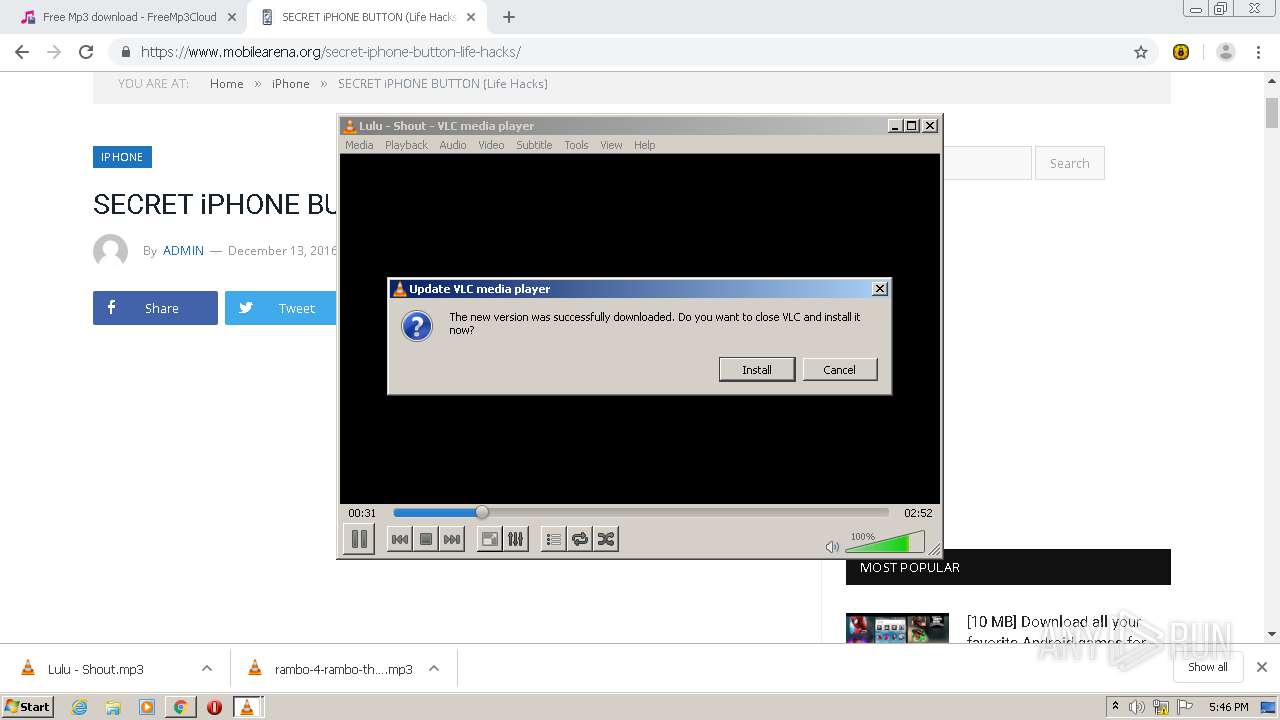This screenshot has width=1280, height=720.
Task: Close the Update VLC media player dialog
Action: coord(880,288)
